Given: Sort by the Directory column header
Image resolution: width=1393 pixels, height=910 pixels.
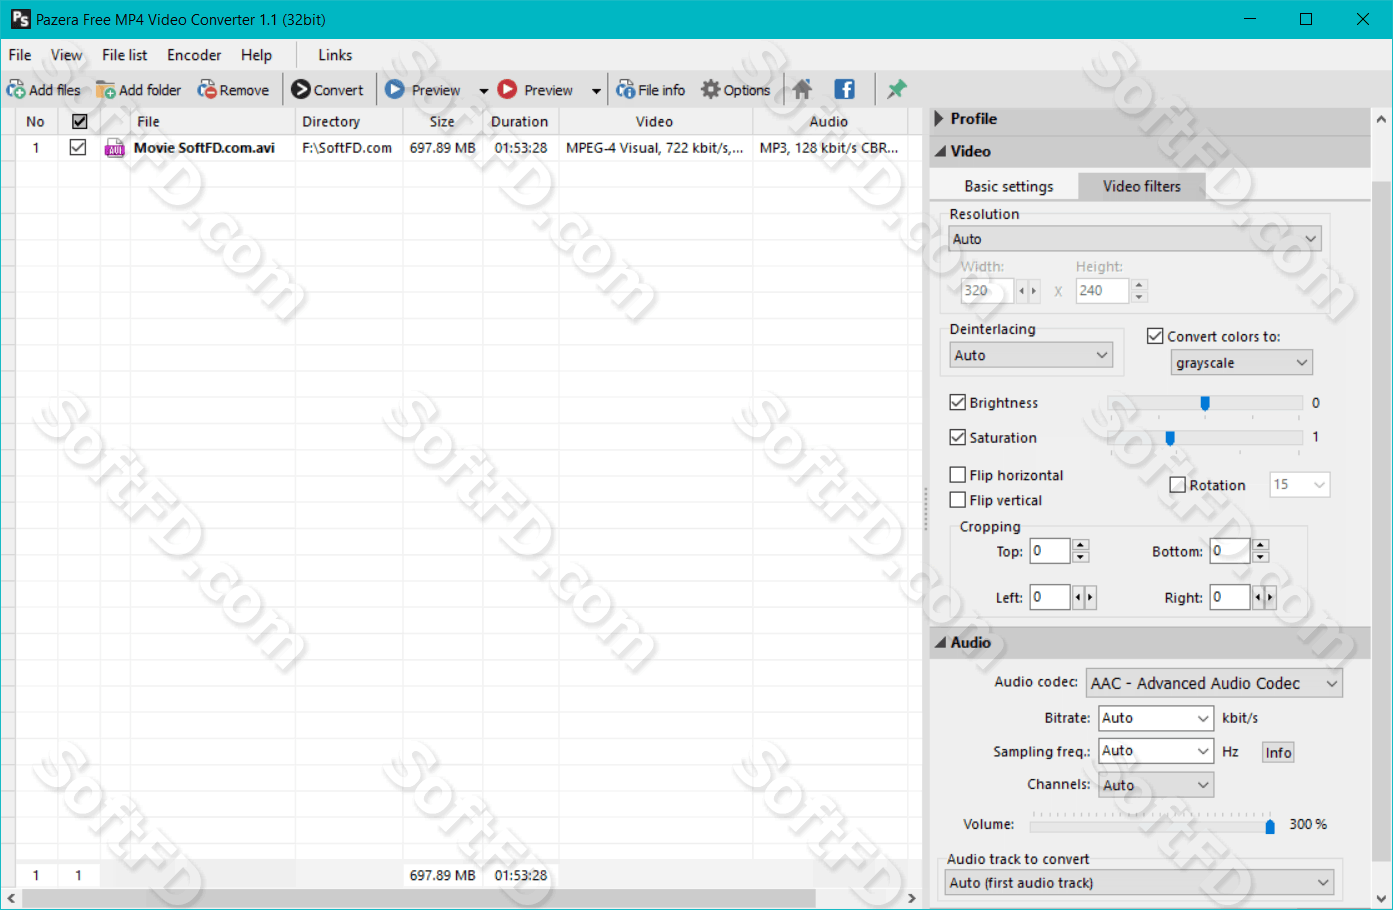Looking at the screenshot, I should (349, 122).
